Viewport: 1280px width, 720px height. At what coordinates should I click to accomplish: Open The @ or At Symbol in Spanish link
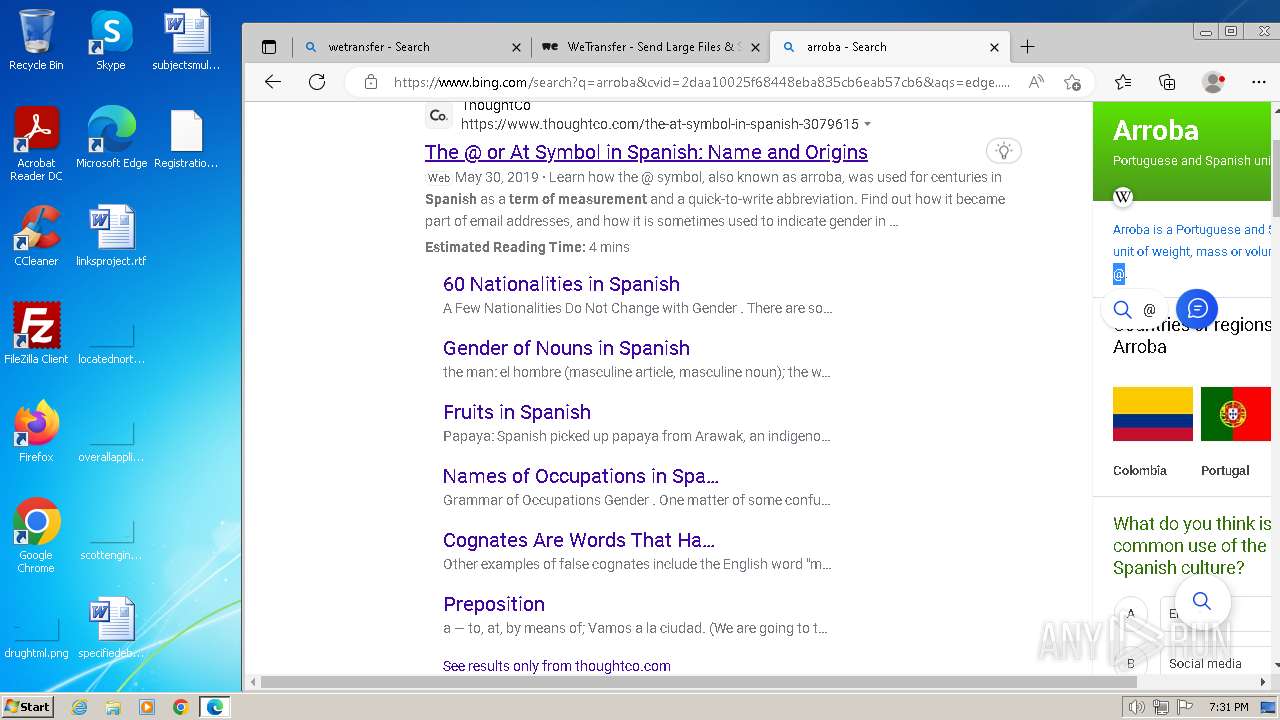tap(646, 152)
